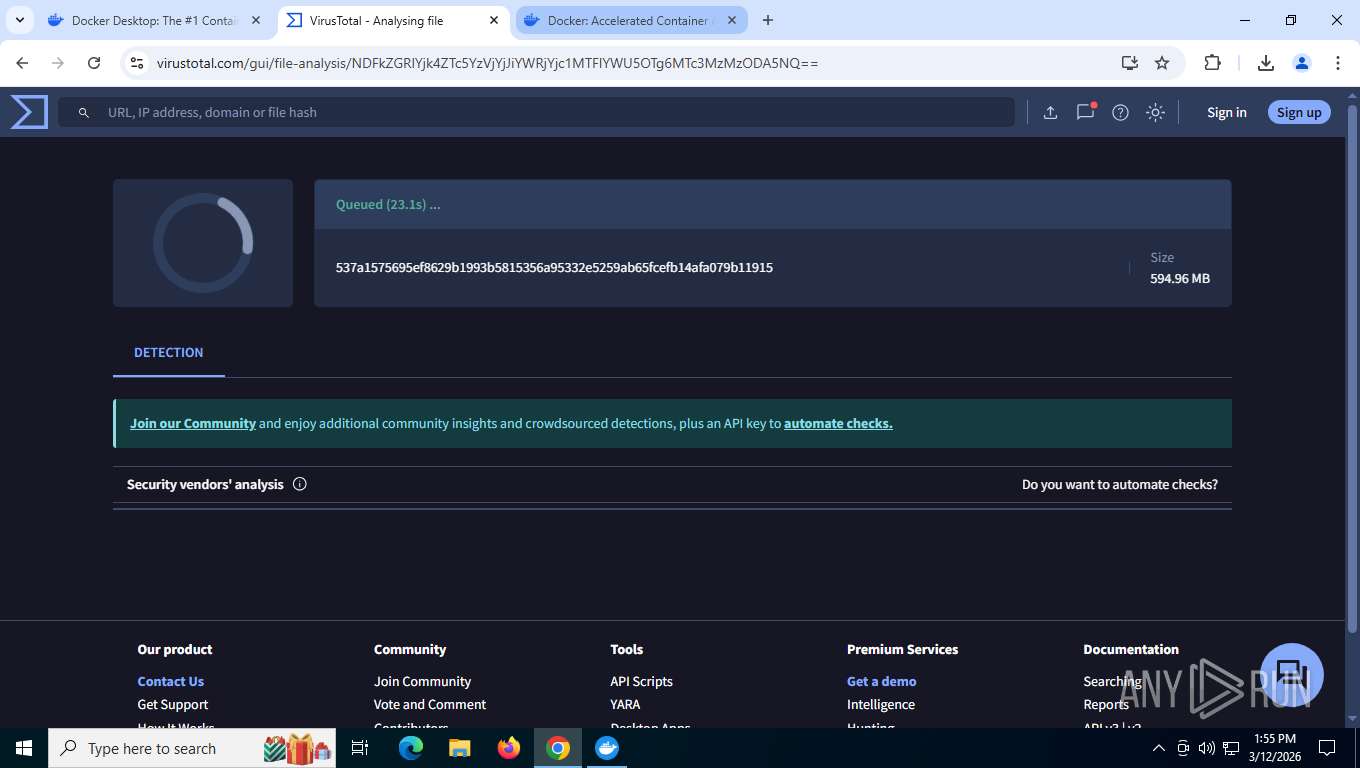Switch to Docker Desktop: The #1 Container tab
The image size is (1360, 768).
154,20
